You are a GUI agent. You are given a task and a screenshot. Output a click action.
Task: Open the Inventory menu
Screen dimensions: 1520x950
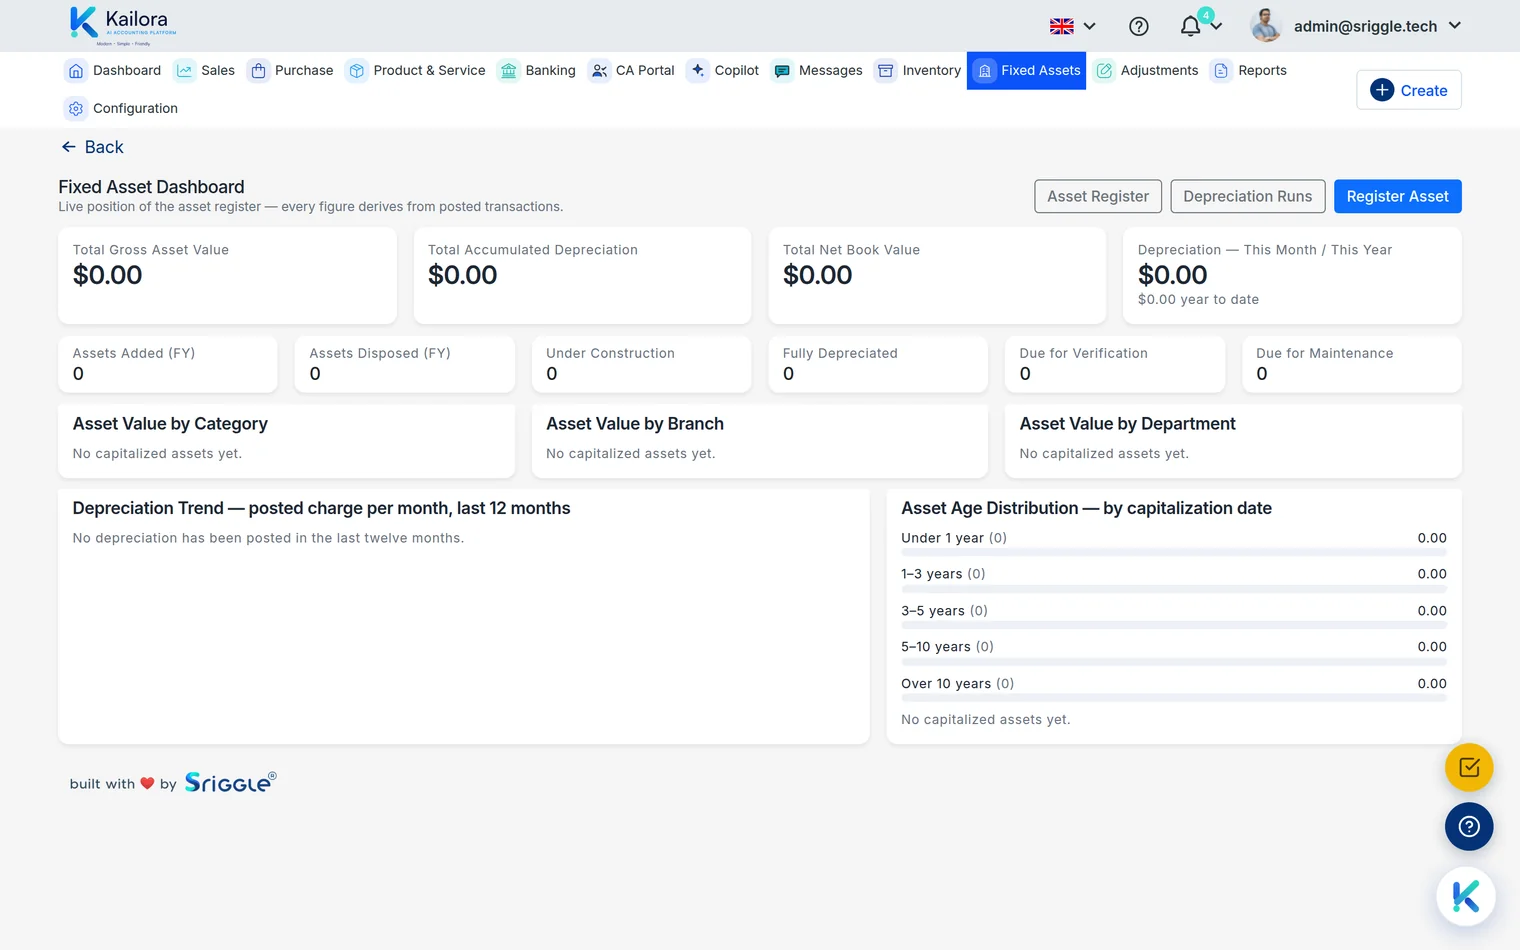[x=918, y=71]
